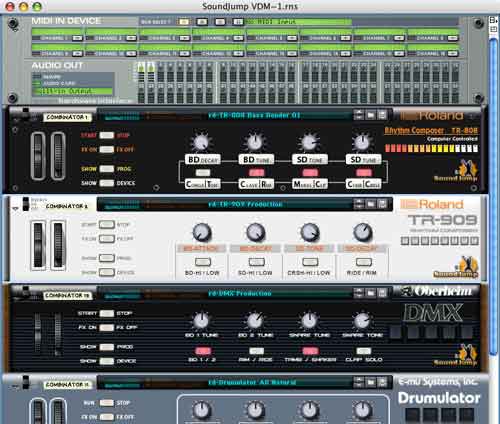Toggle Start/Stop button on TR-909

(x=107, y=224)
